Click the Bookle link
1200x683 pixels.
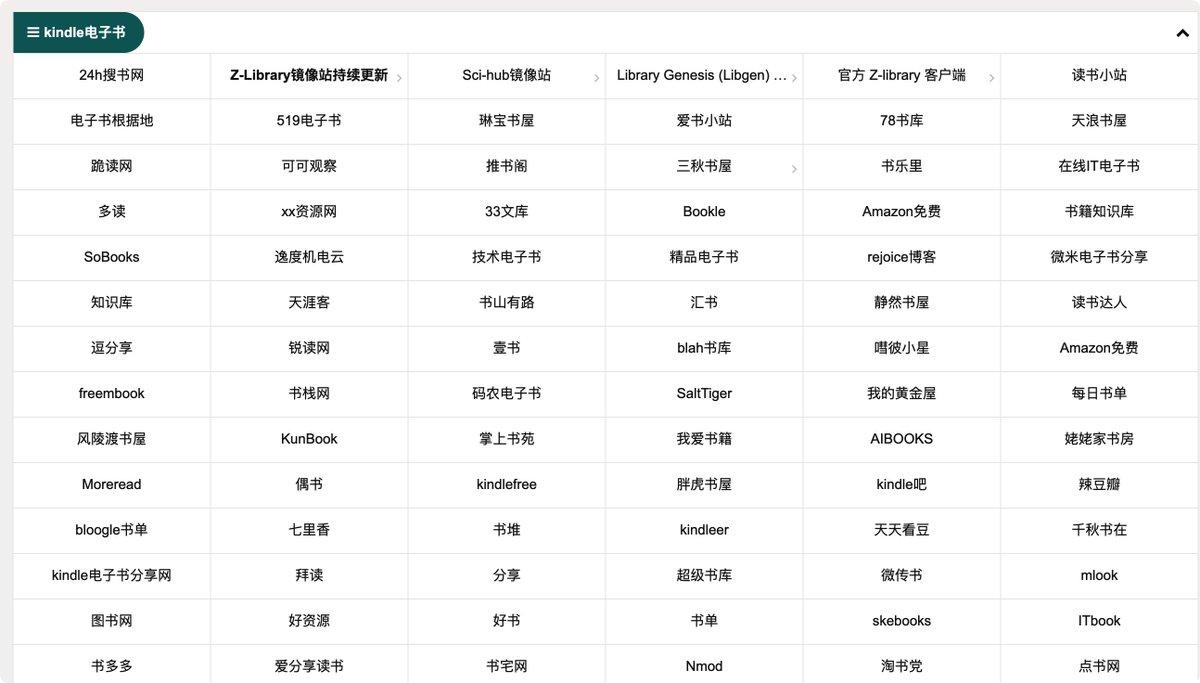pos(704,211)
